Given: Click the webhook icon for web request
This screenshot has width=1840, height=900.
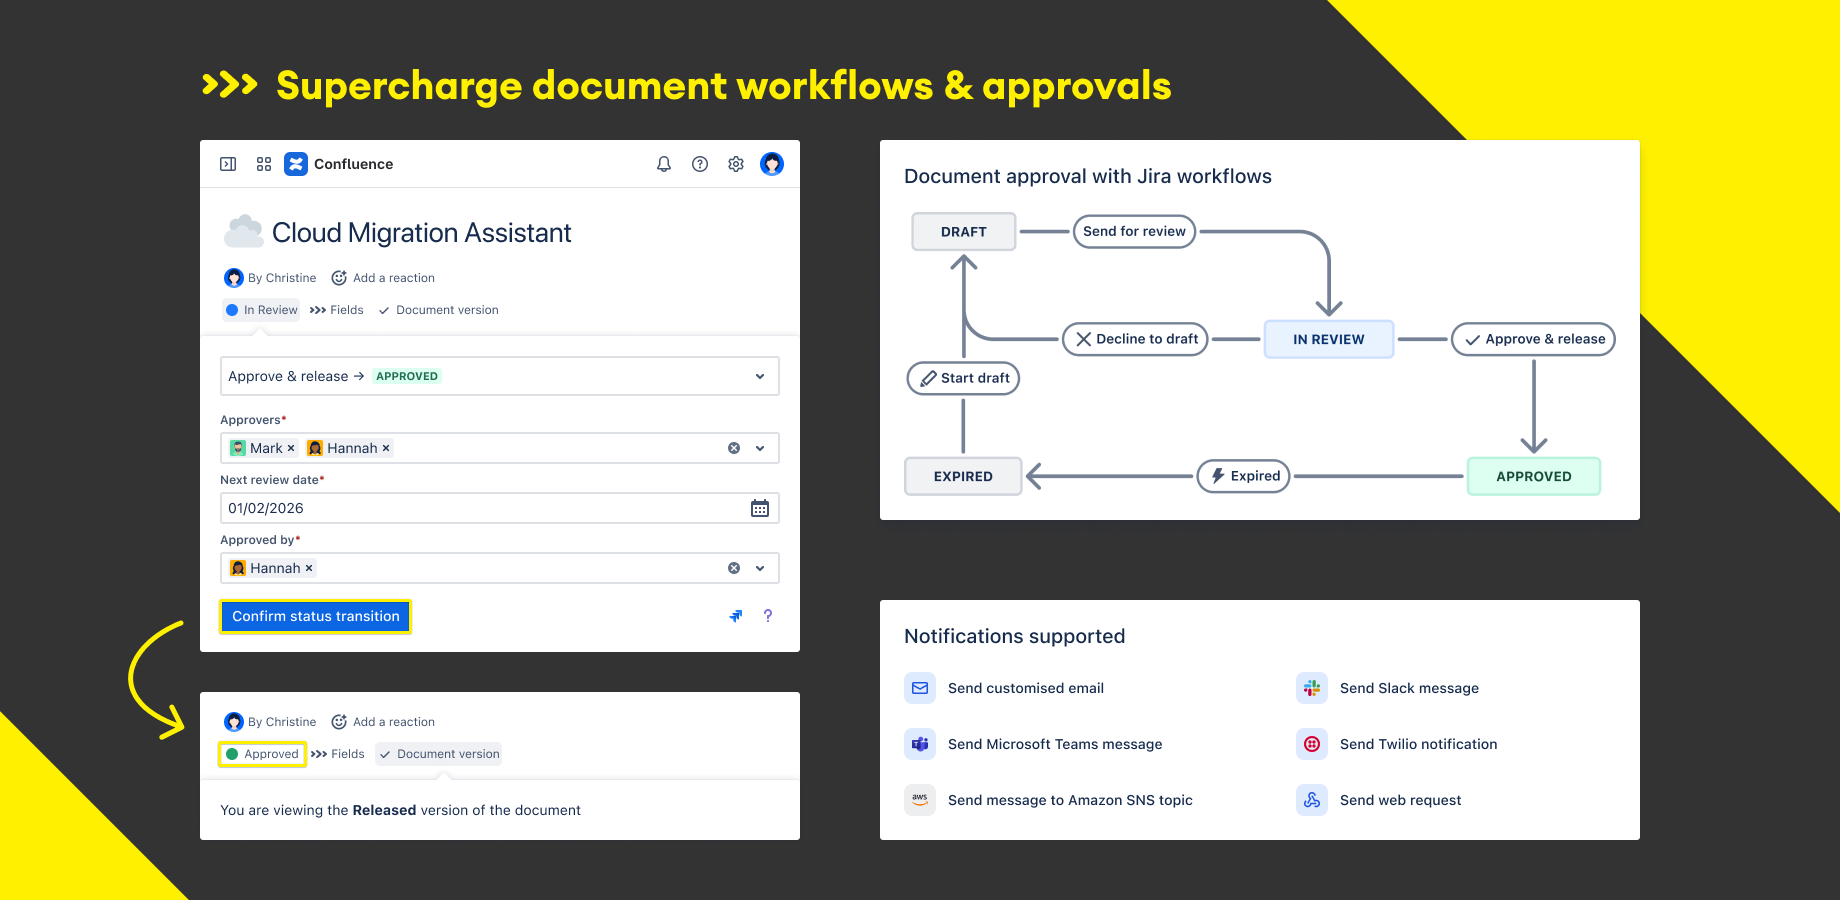Looking at the screenshot, I should tap(1312, 800).
